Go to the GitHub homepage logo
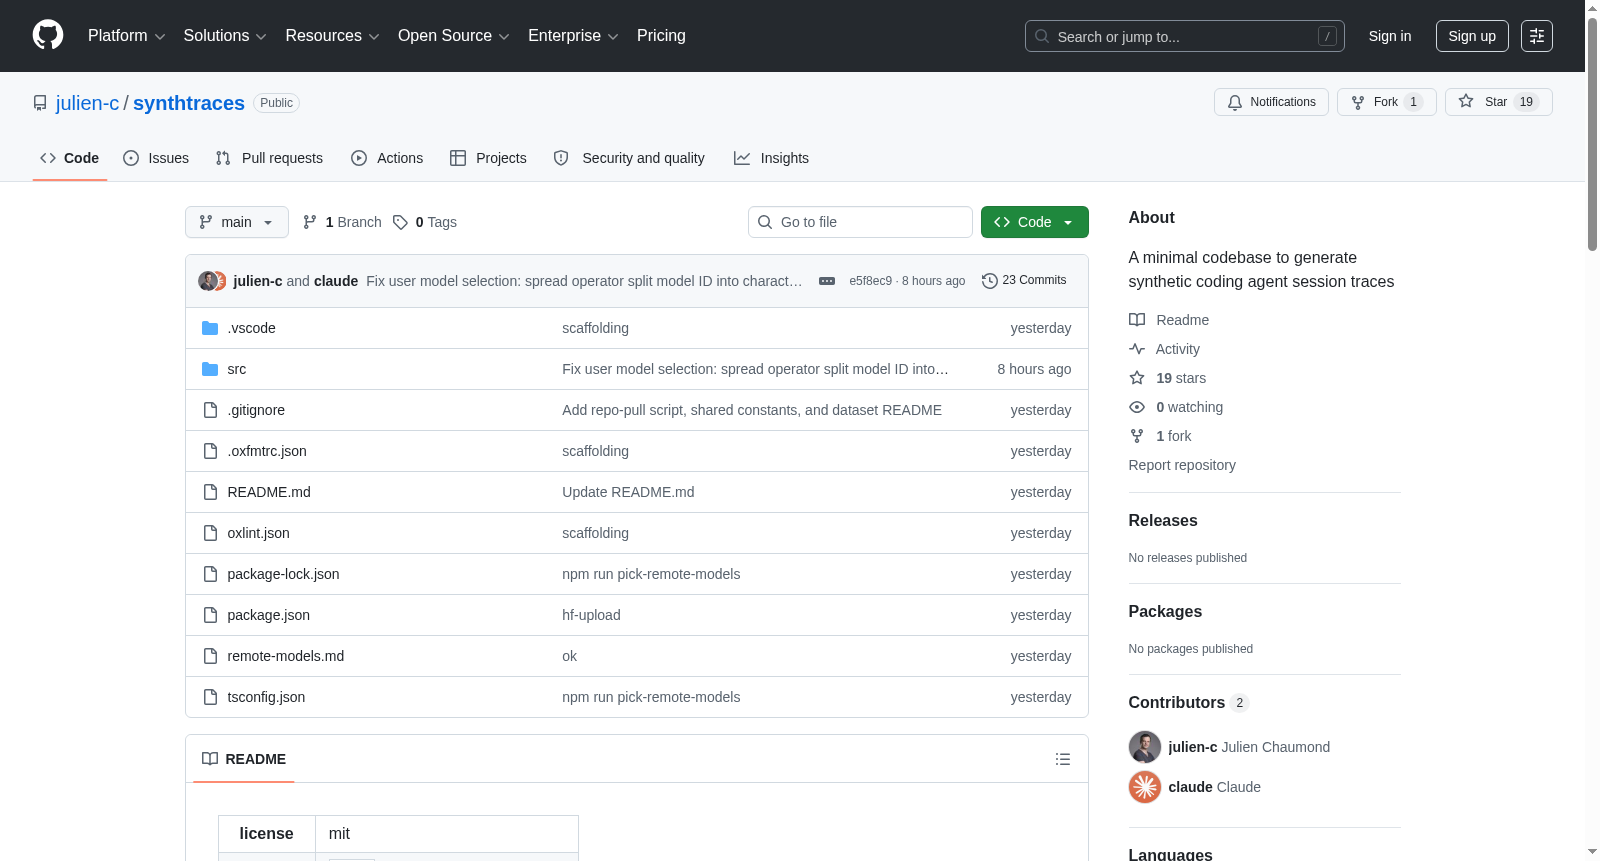 [48, 36]
